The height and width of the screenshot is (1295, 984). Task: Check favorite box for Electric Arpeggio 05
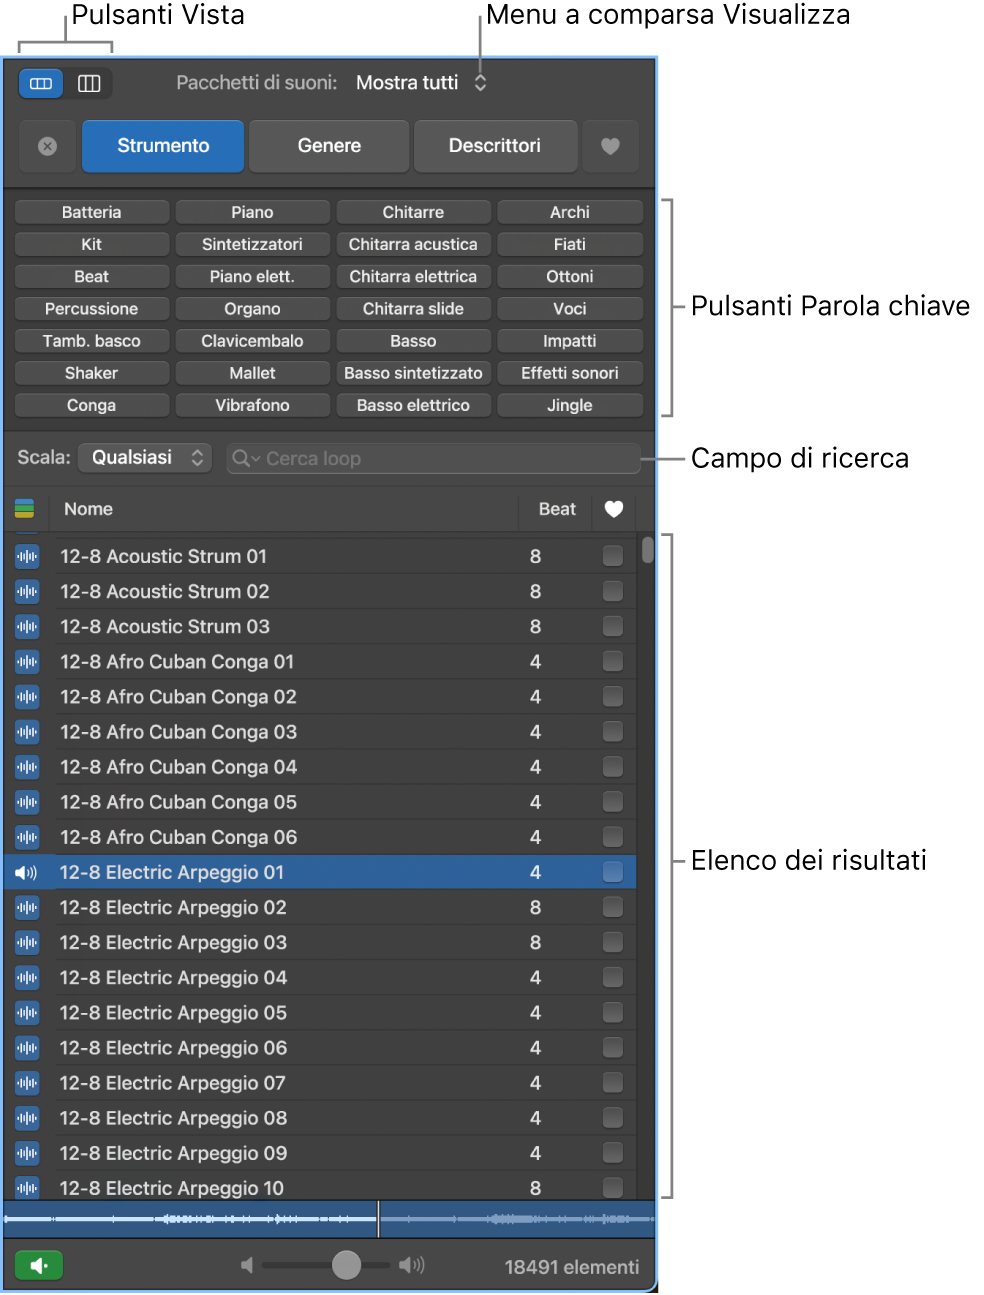[612, 1013]
